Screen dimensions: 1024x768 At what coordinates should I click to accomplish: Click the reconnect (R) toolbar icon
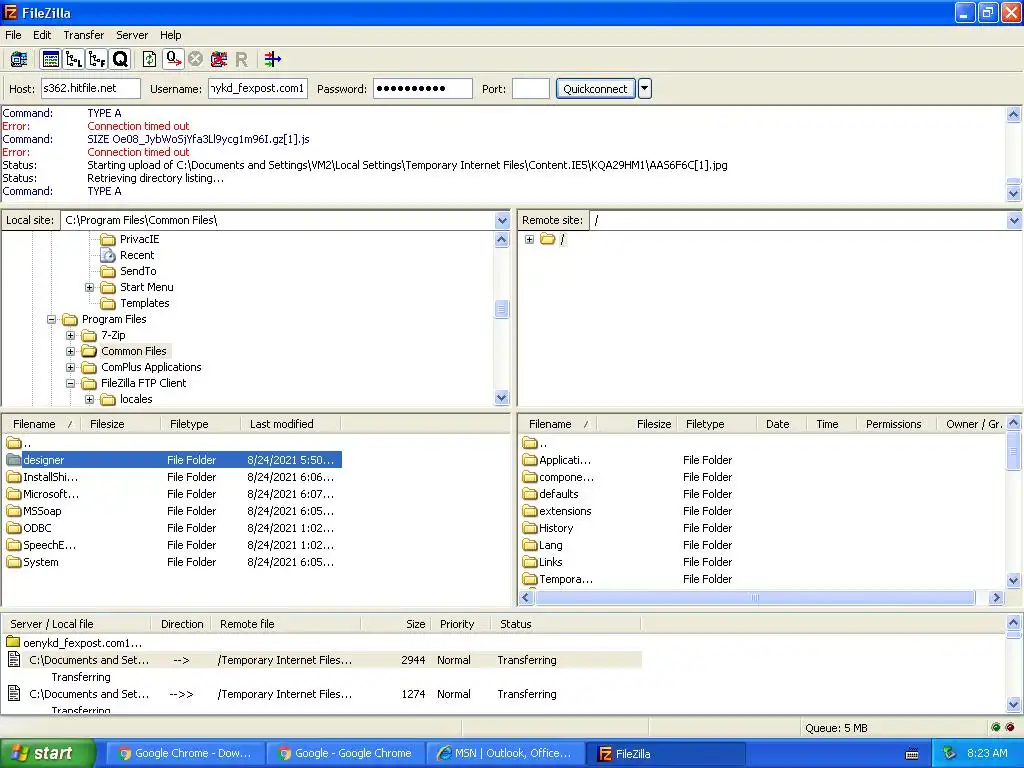[x=241, y=59]
